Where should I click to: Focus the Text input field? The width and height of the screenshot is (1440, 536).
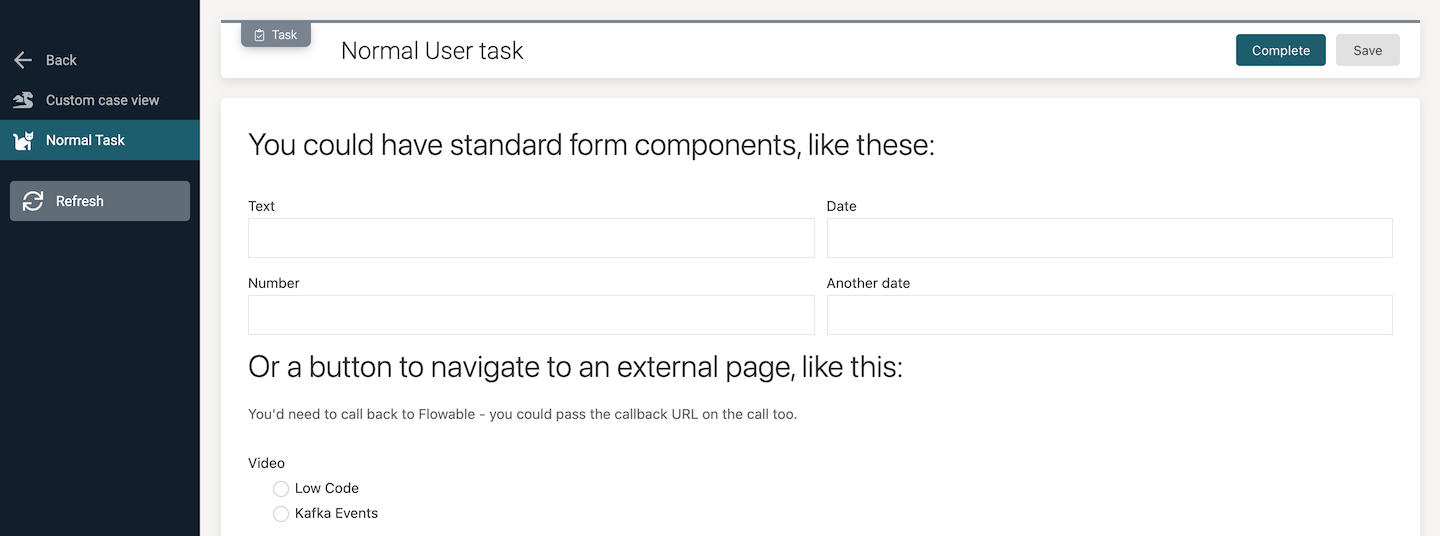tap(531, 238)
